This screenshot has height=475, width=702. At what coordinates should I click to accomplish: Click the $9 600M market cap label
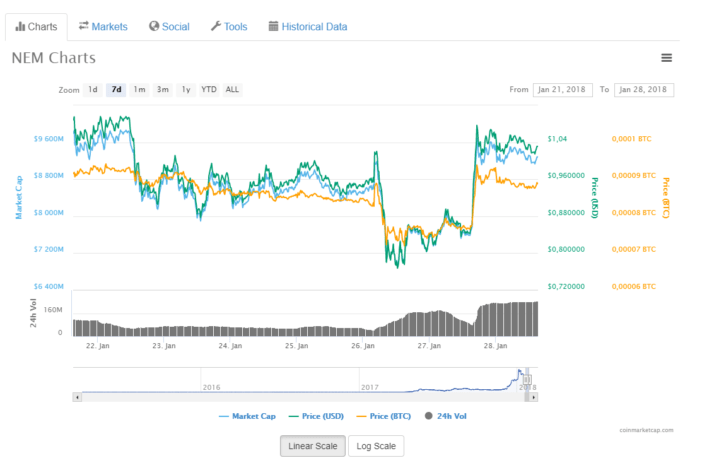coord(49,139)
